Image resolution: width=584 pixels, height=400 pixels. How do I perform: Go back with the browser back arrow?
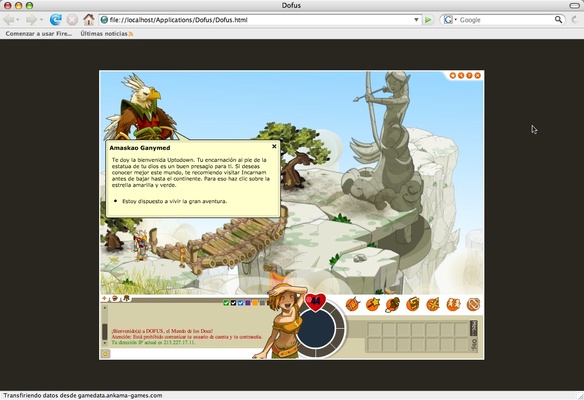click(x=9, y=20)
